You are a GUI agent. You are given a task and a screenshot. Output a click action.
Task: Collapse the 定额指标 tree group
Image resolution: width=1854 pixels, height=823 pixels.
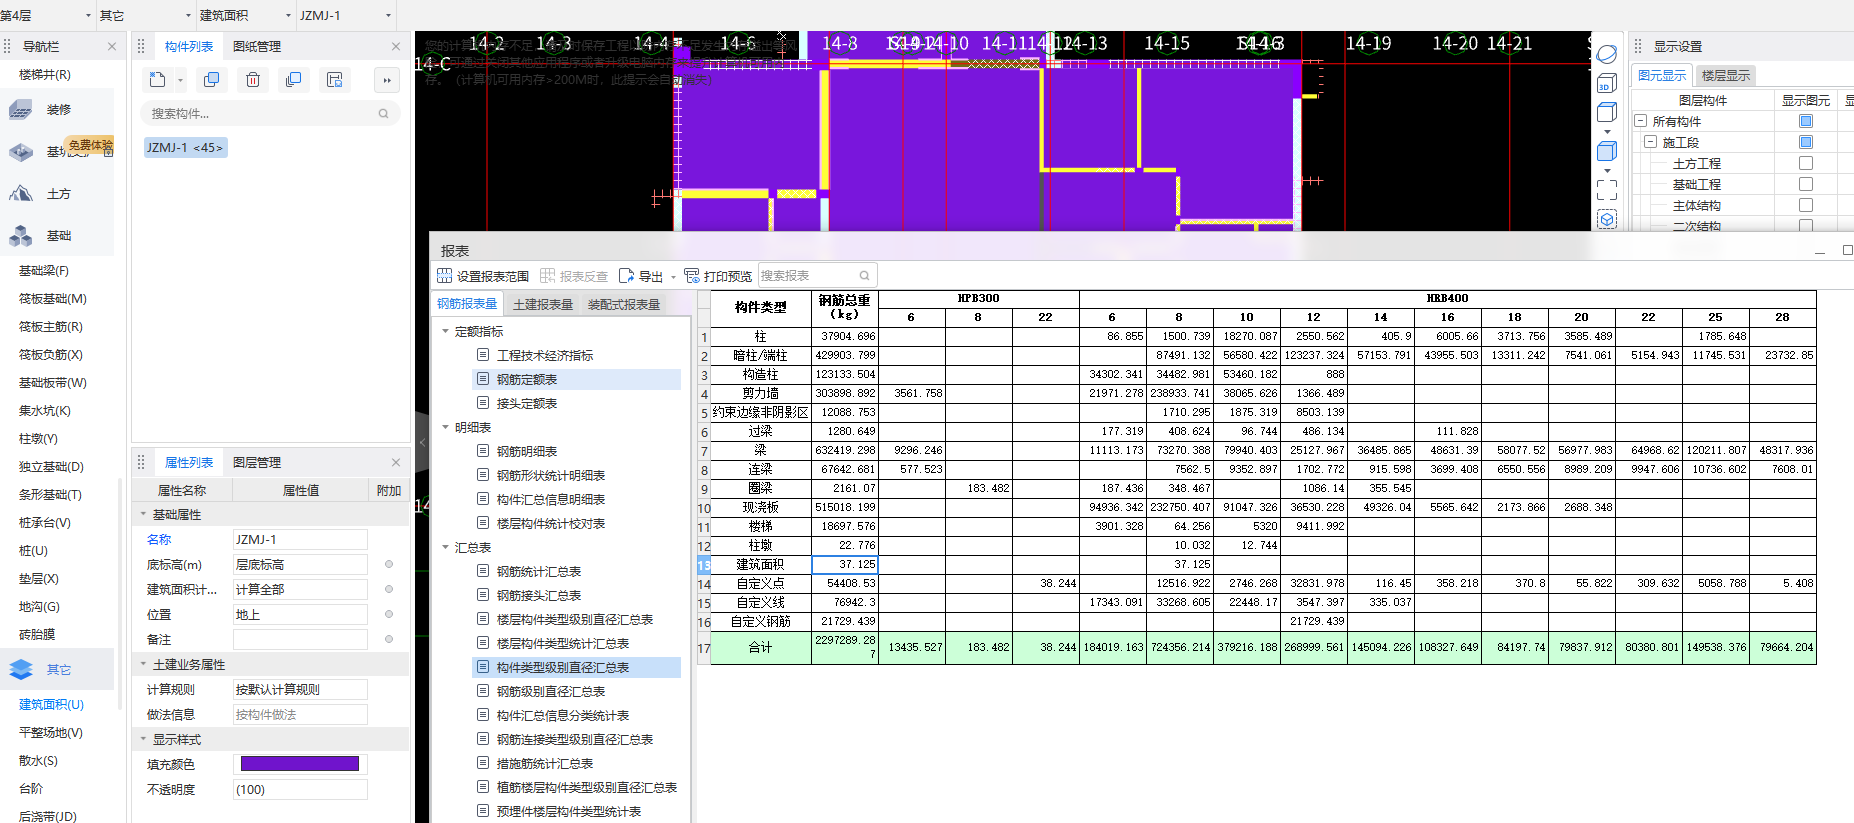pos(446,331)
